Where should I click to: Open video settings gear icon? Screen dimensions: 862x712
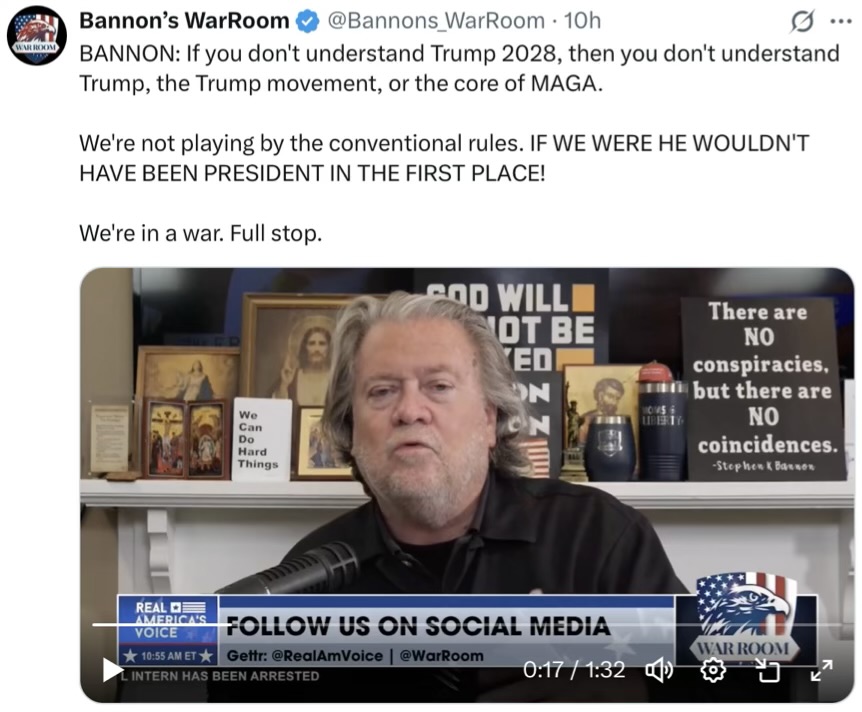713,670
